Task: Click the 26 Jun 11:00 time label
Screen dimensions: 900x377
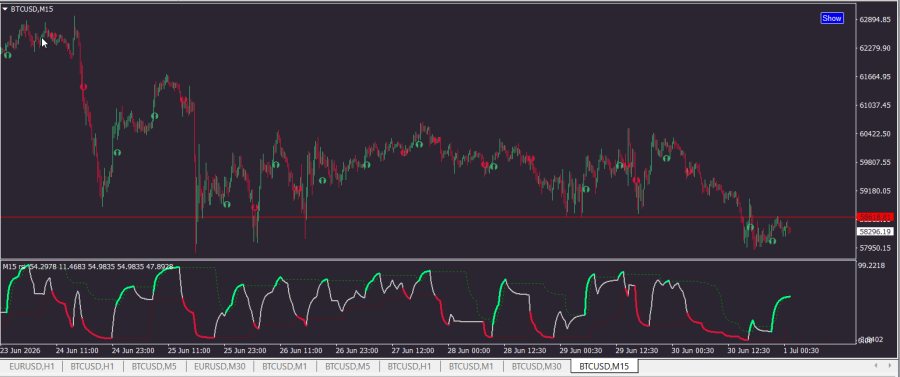Action: click(x=301, y=351)
